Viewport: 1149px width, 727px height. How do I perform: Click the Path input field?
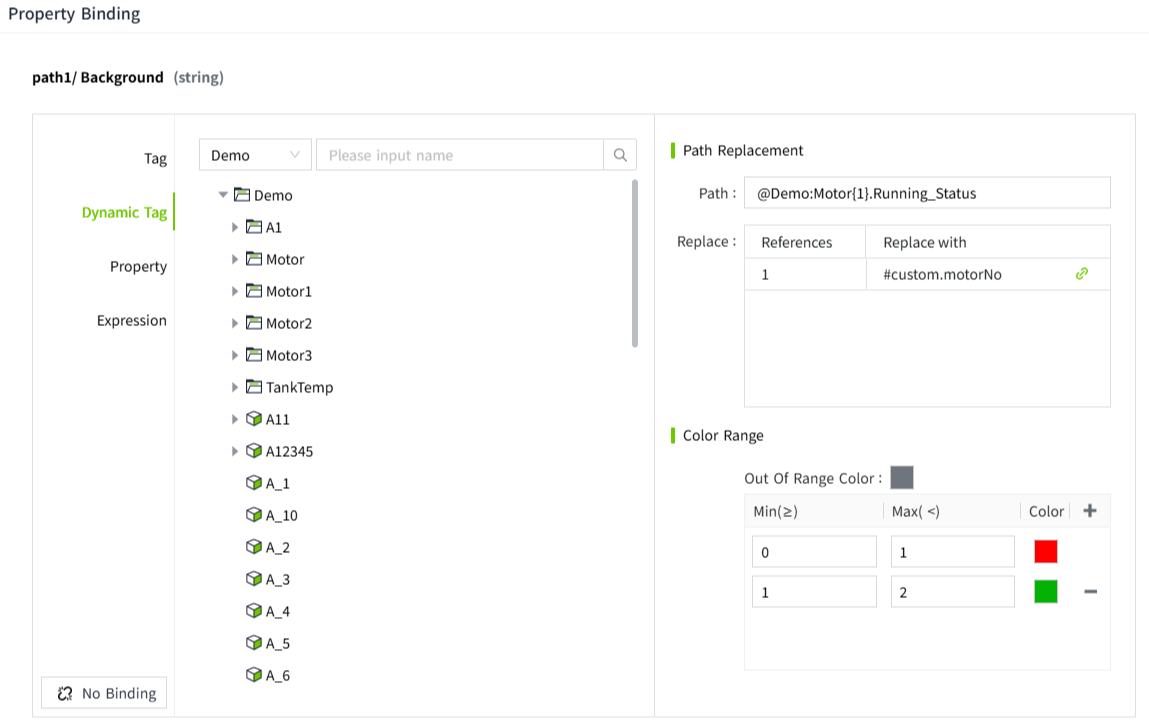tap(926, 193)
